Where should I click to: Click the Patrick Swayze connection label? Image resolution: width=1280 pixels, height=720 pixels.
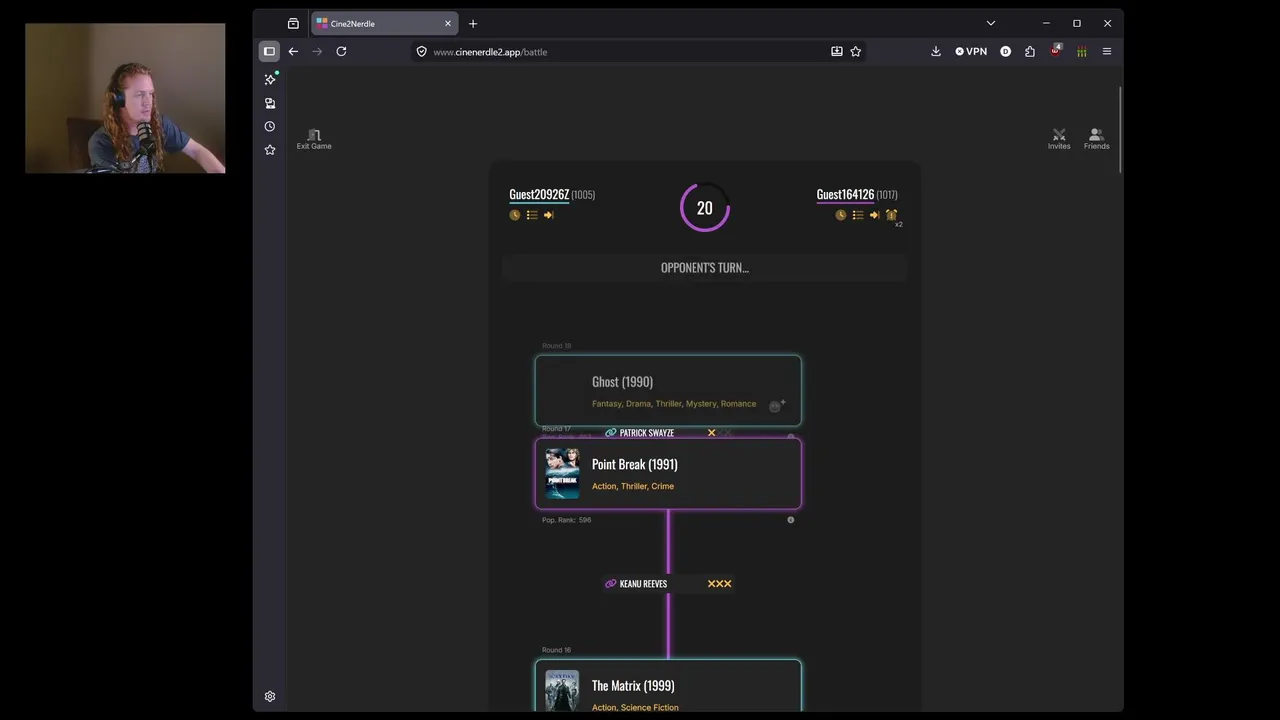(x=646, y=433)
